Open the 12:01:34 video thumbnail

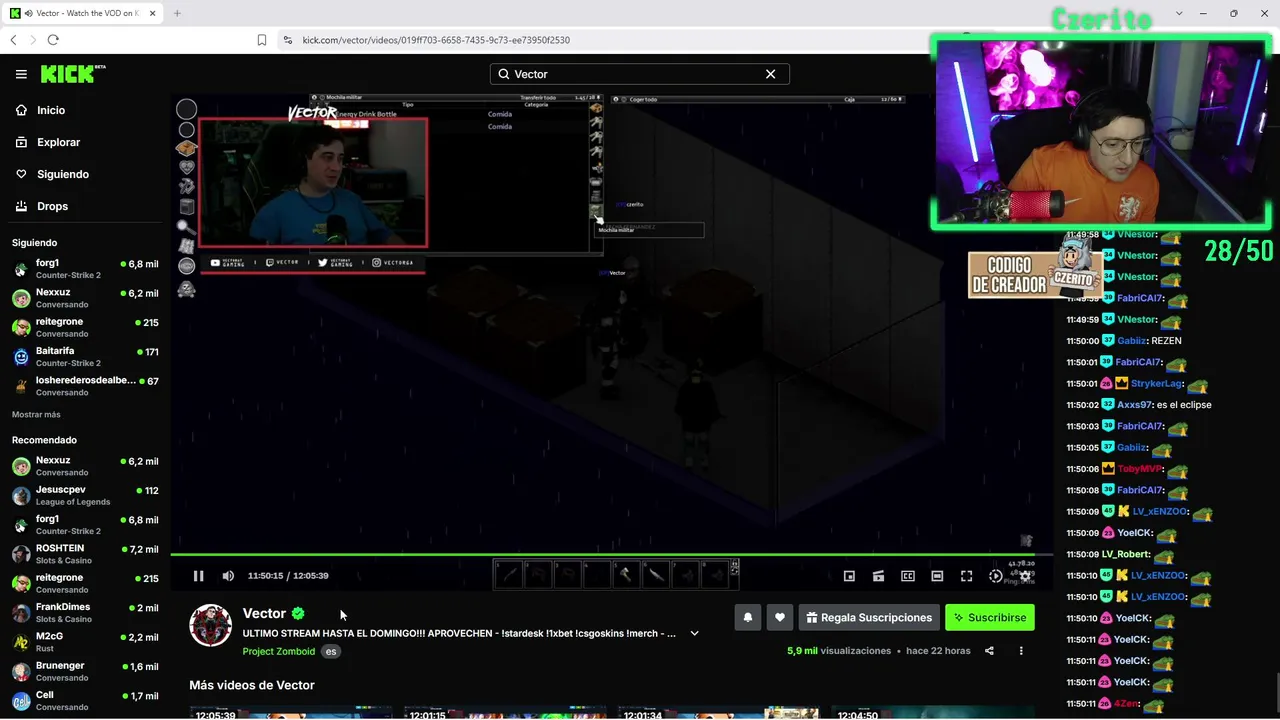point(718,713)
